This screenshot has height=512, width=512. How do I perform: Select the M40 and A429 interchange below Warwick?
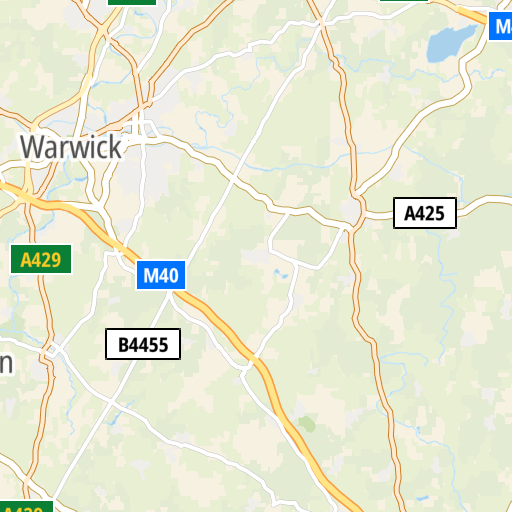tap(27, 197)
